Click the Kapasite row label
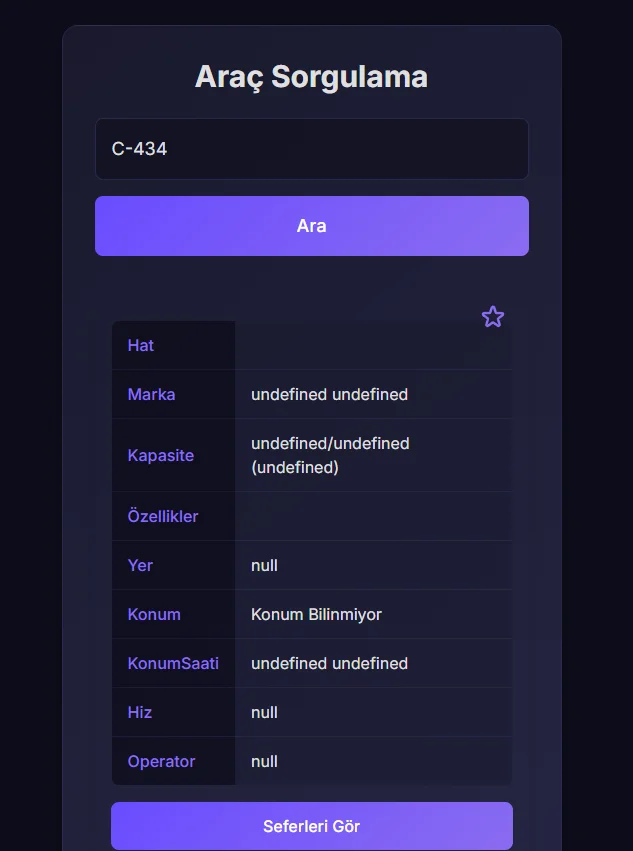The image size is (633, 851). 160,455
